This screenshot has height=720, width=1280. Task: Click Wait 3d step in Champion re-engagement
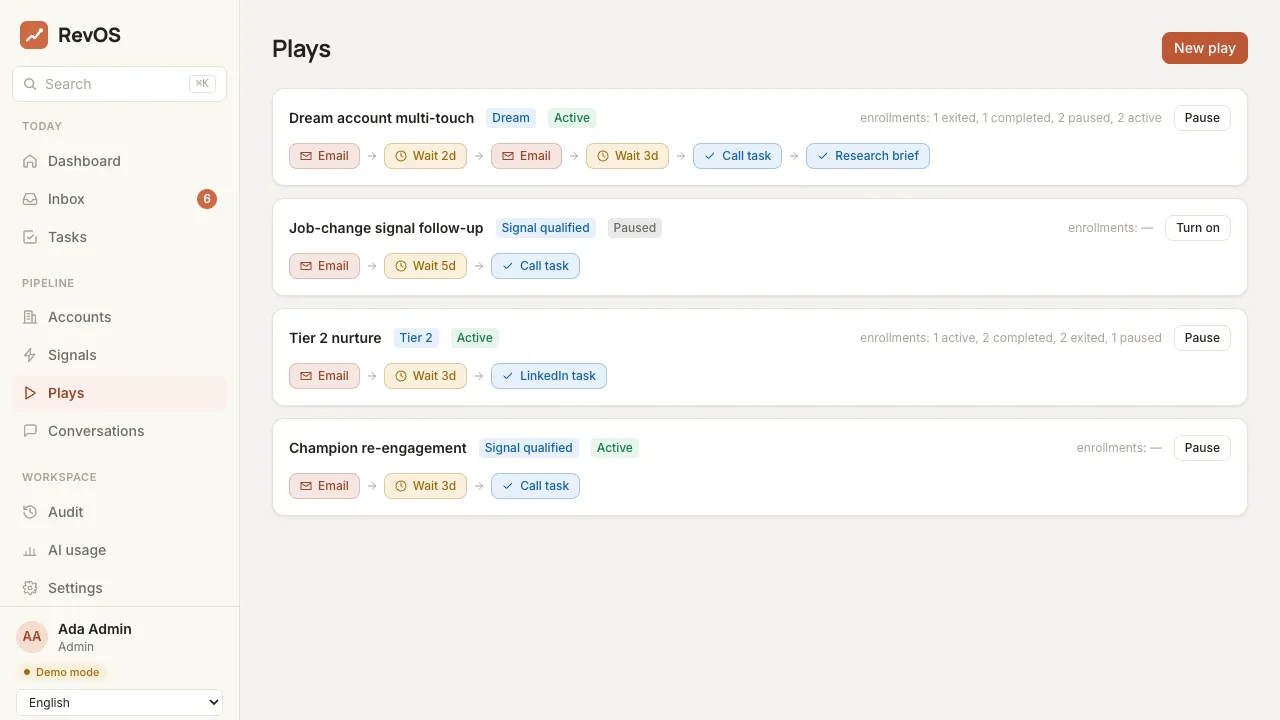425,486
